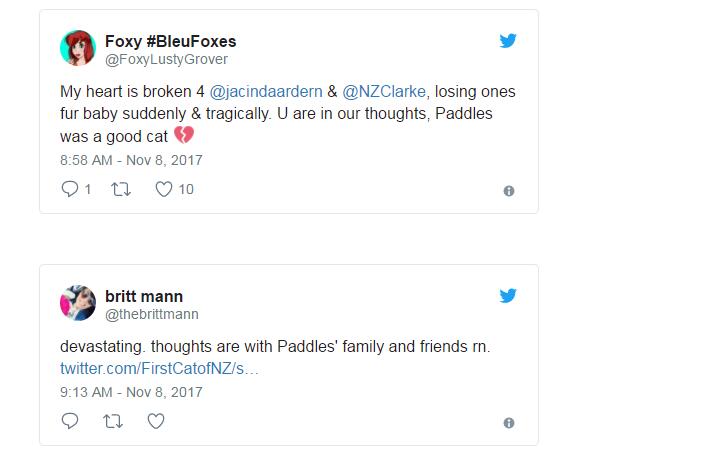725x459 pixels.
Task: Open the @NZClarke mention link
Action: (x=385, y=91)
